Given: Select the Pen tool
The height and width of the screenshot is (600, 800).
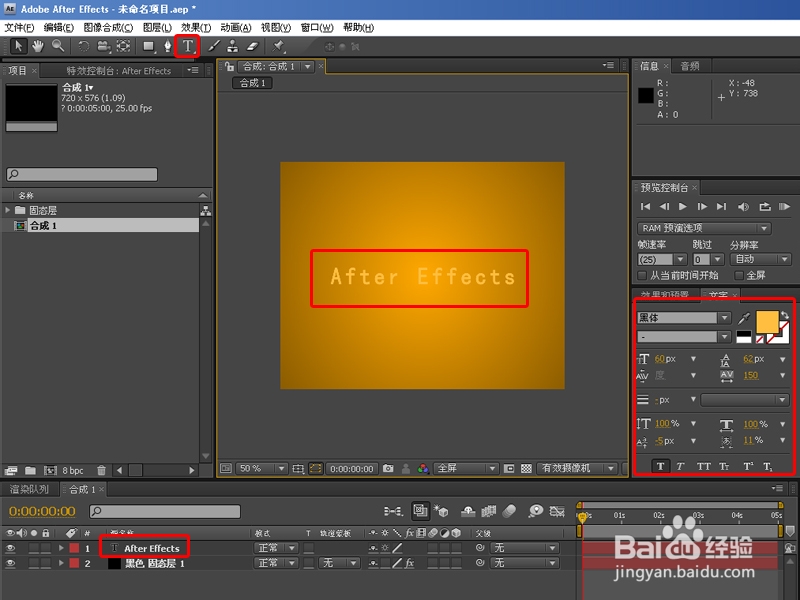Looking at the screenshot, I should [167, 46].
